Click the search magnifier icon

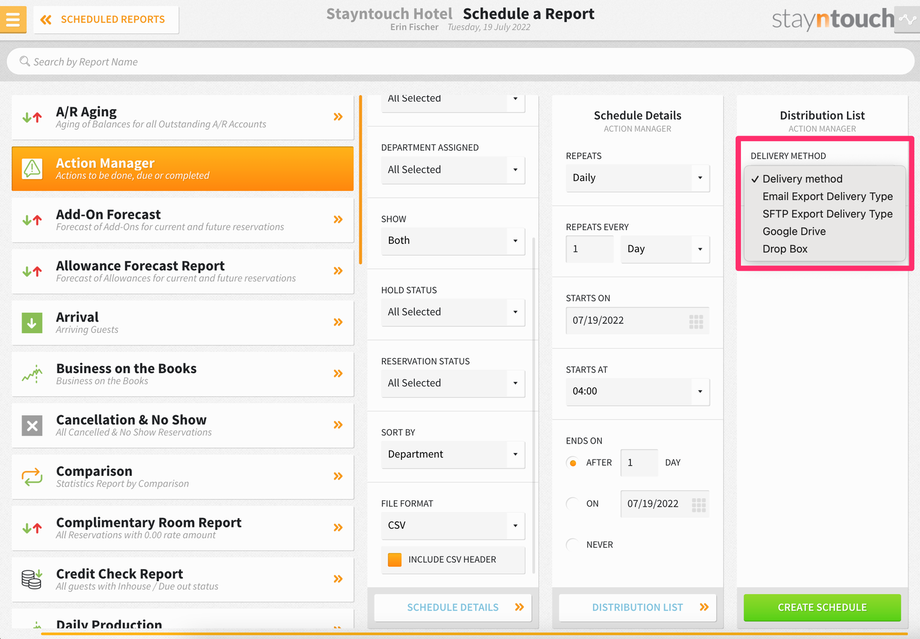pyautogui.click(x=25, y=61)
